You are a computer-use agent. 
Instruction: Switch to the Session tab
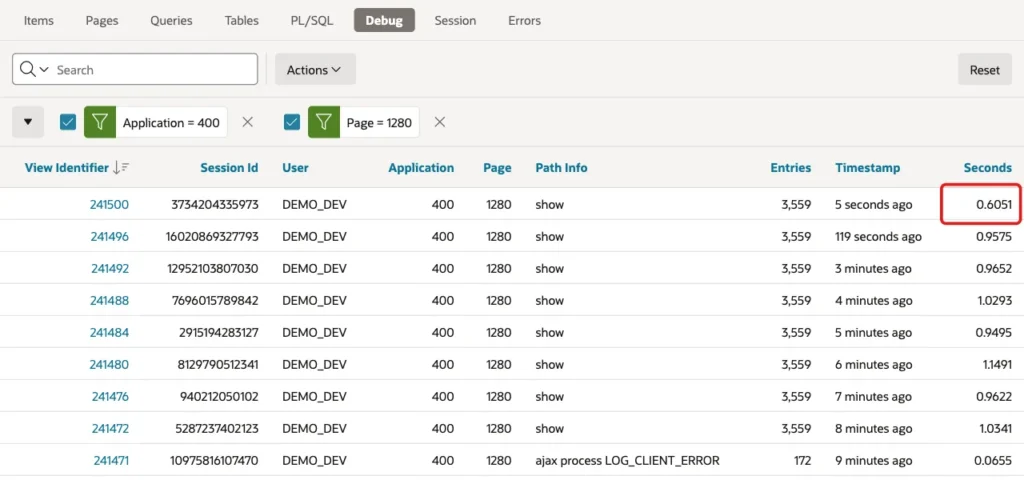[455, 20]
